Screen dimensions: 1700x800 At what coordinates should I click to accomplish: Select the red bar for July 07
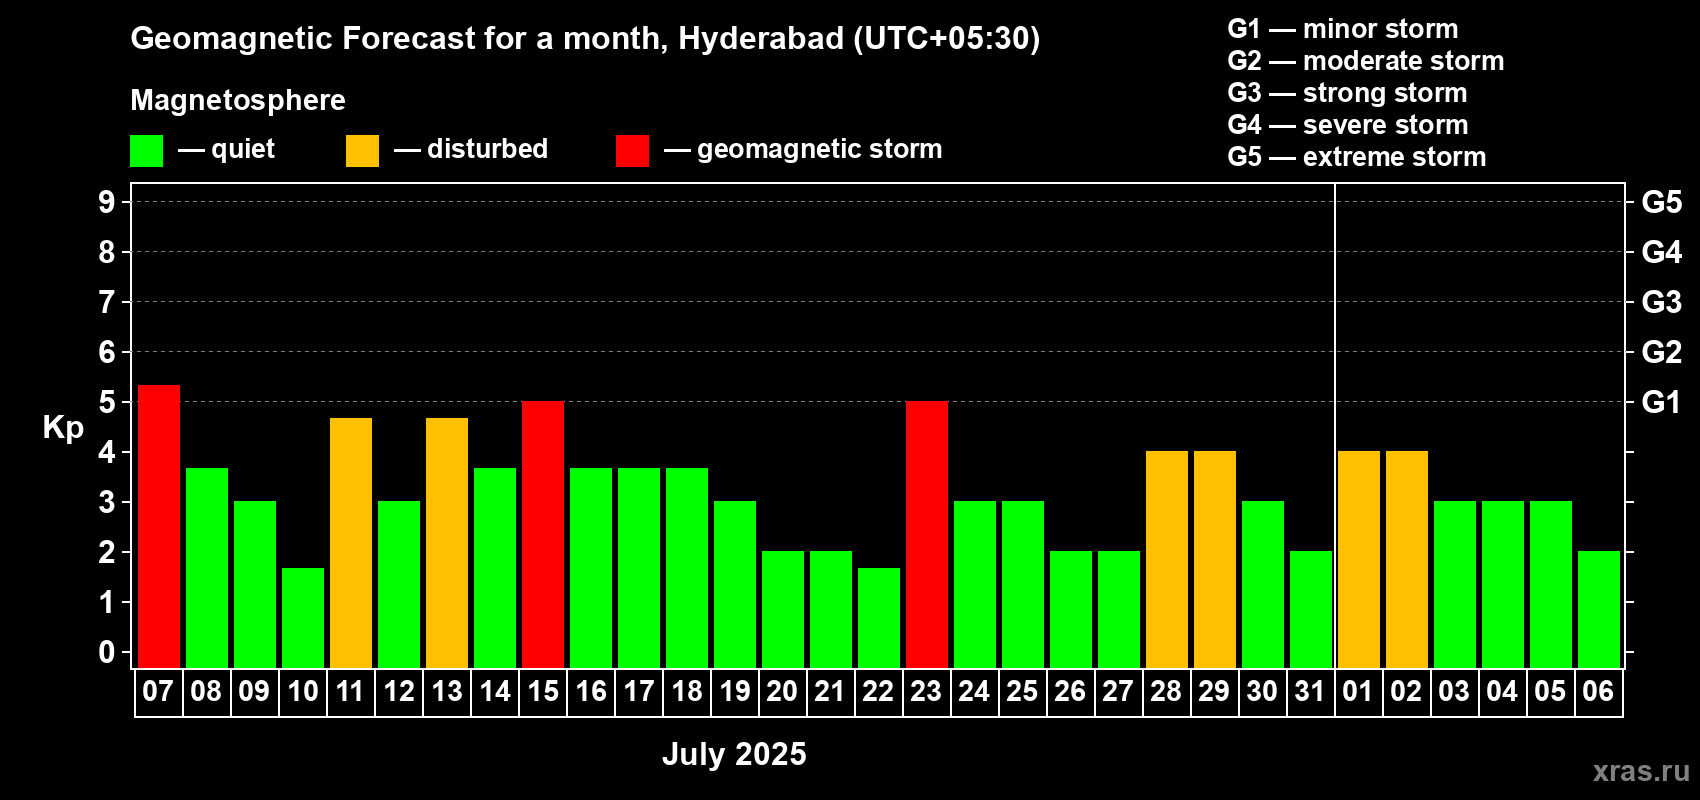[159, 526]
